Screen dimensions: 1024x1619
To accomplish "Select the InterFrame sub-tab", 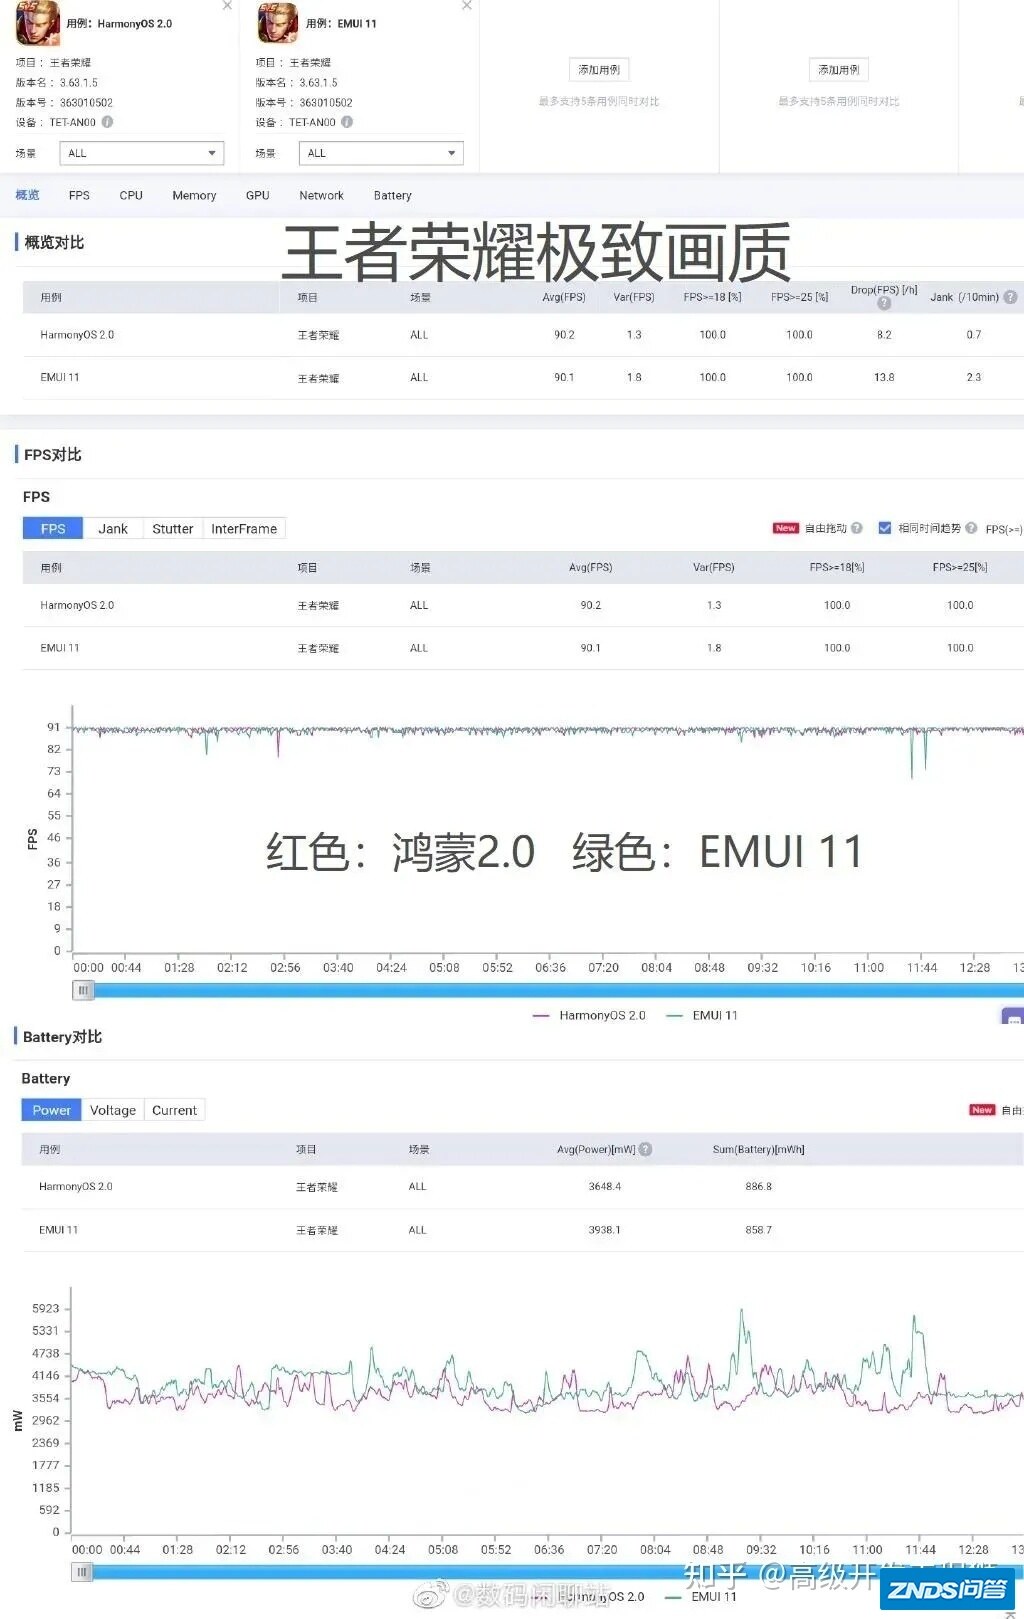I will [x=244, y=529].
